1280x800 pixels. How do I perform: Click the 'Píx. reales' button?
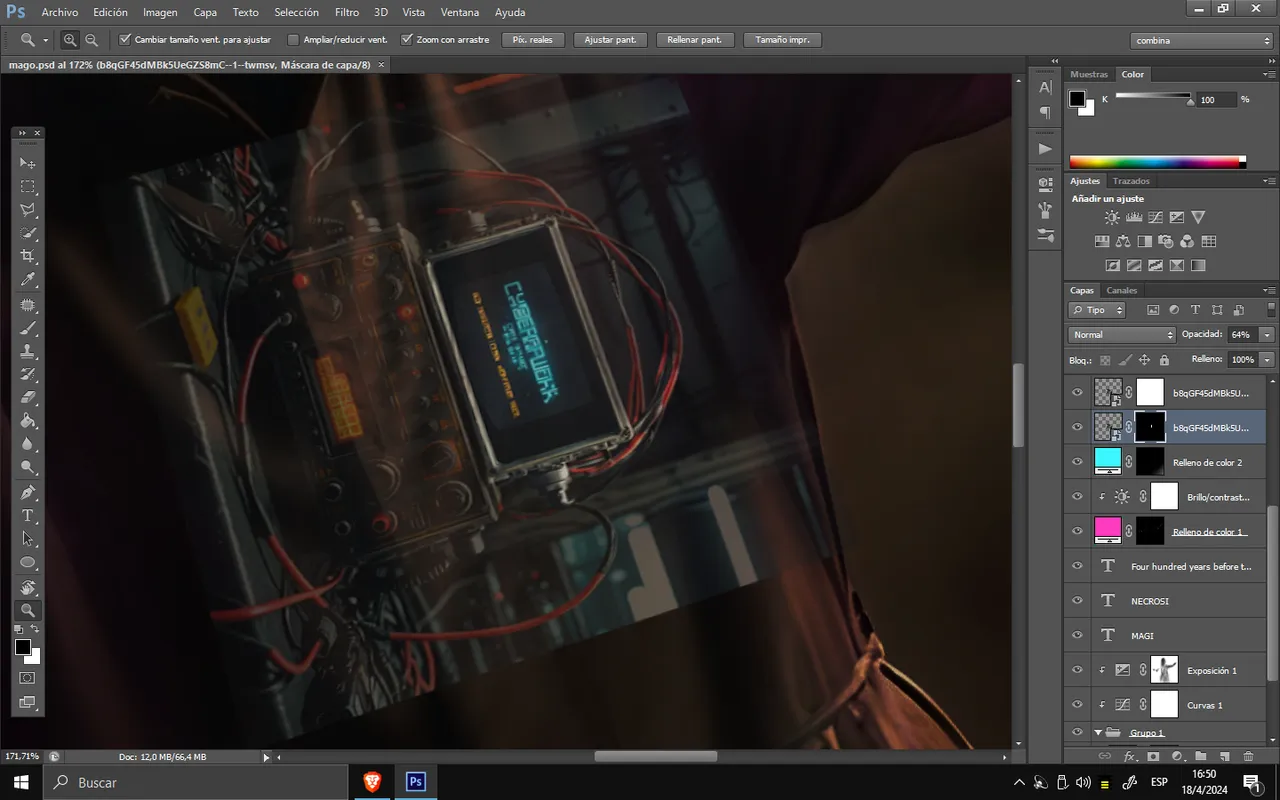tap(533, 40)
